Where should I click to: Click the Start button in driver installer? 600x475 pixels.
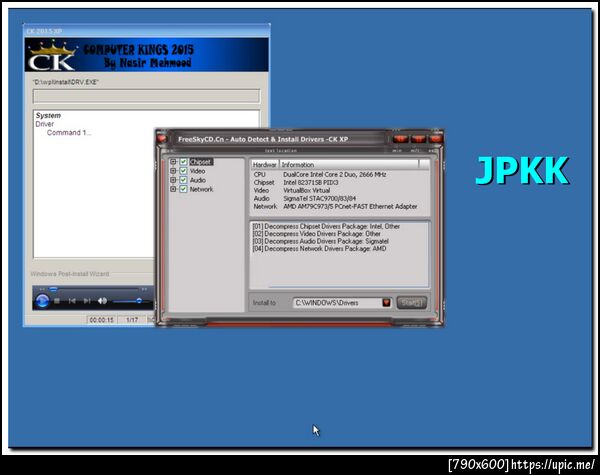click(x=411, y=303)
